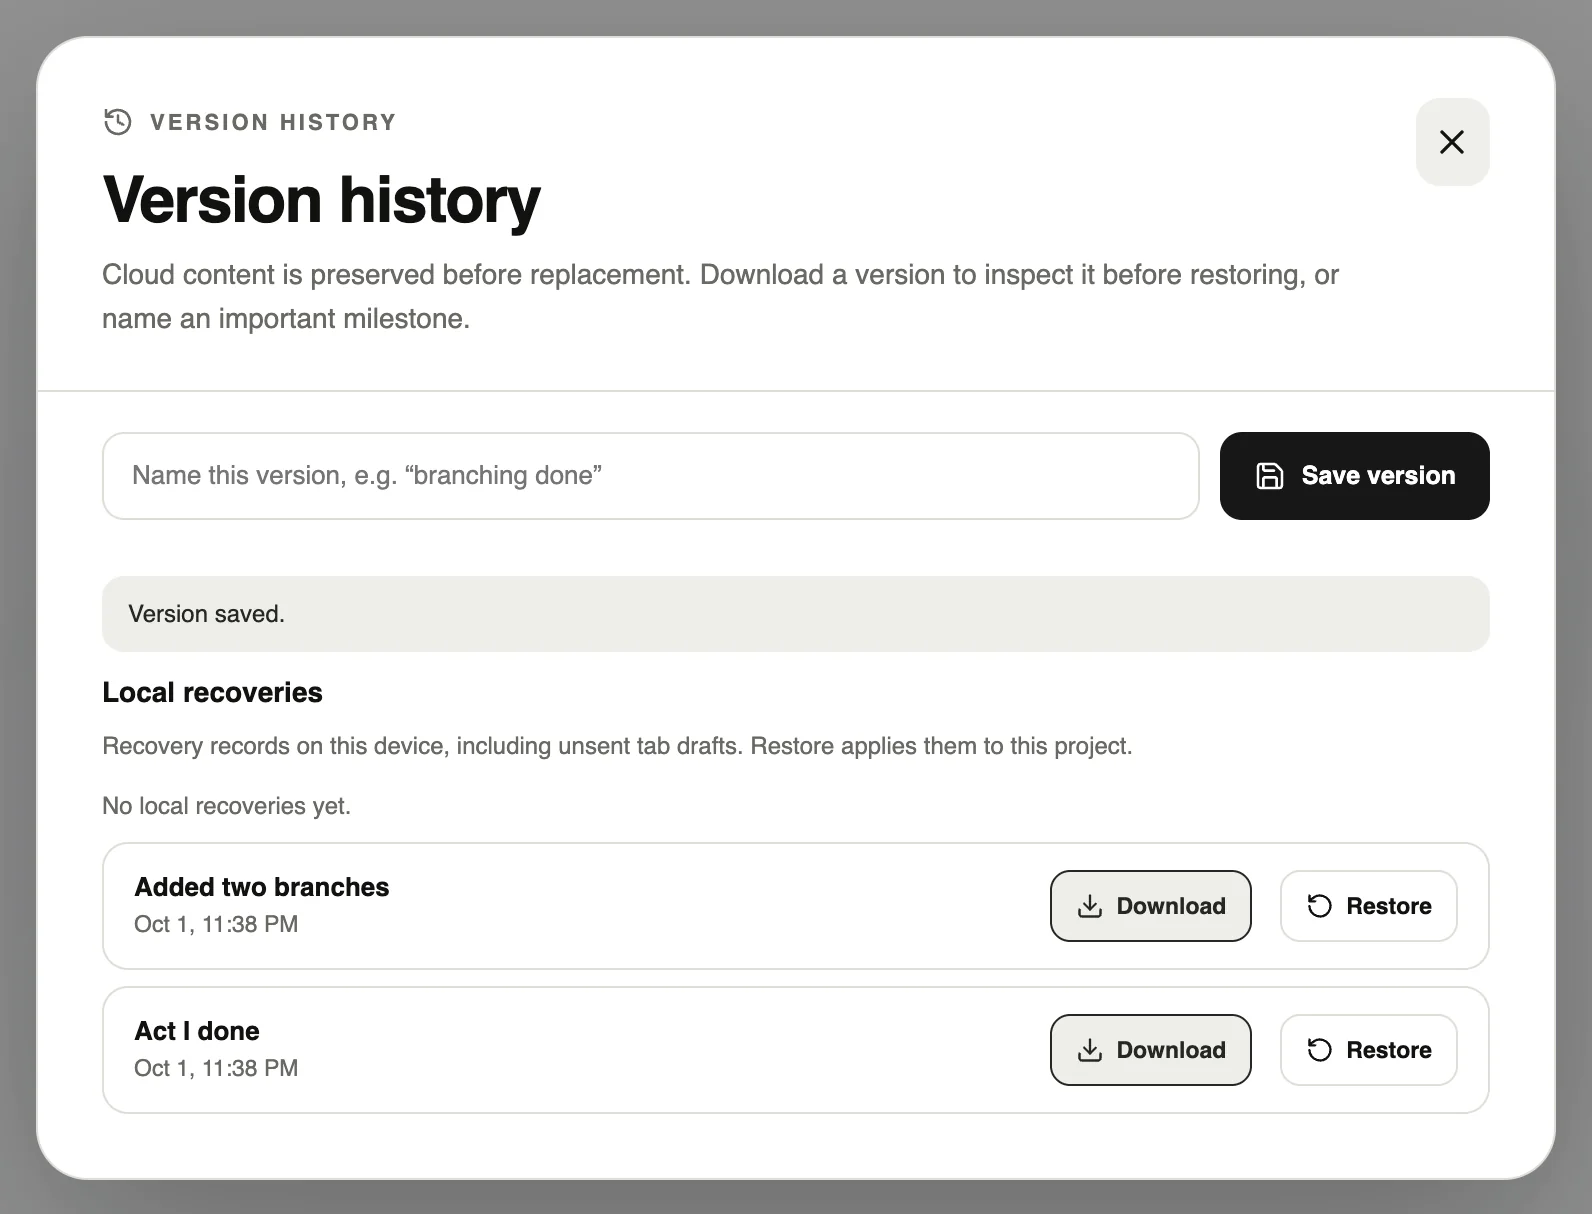Click the timestamp under "Act I done"
The image size is (1592, 1214).
click(x=216, y=1068)
